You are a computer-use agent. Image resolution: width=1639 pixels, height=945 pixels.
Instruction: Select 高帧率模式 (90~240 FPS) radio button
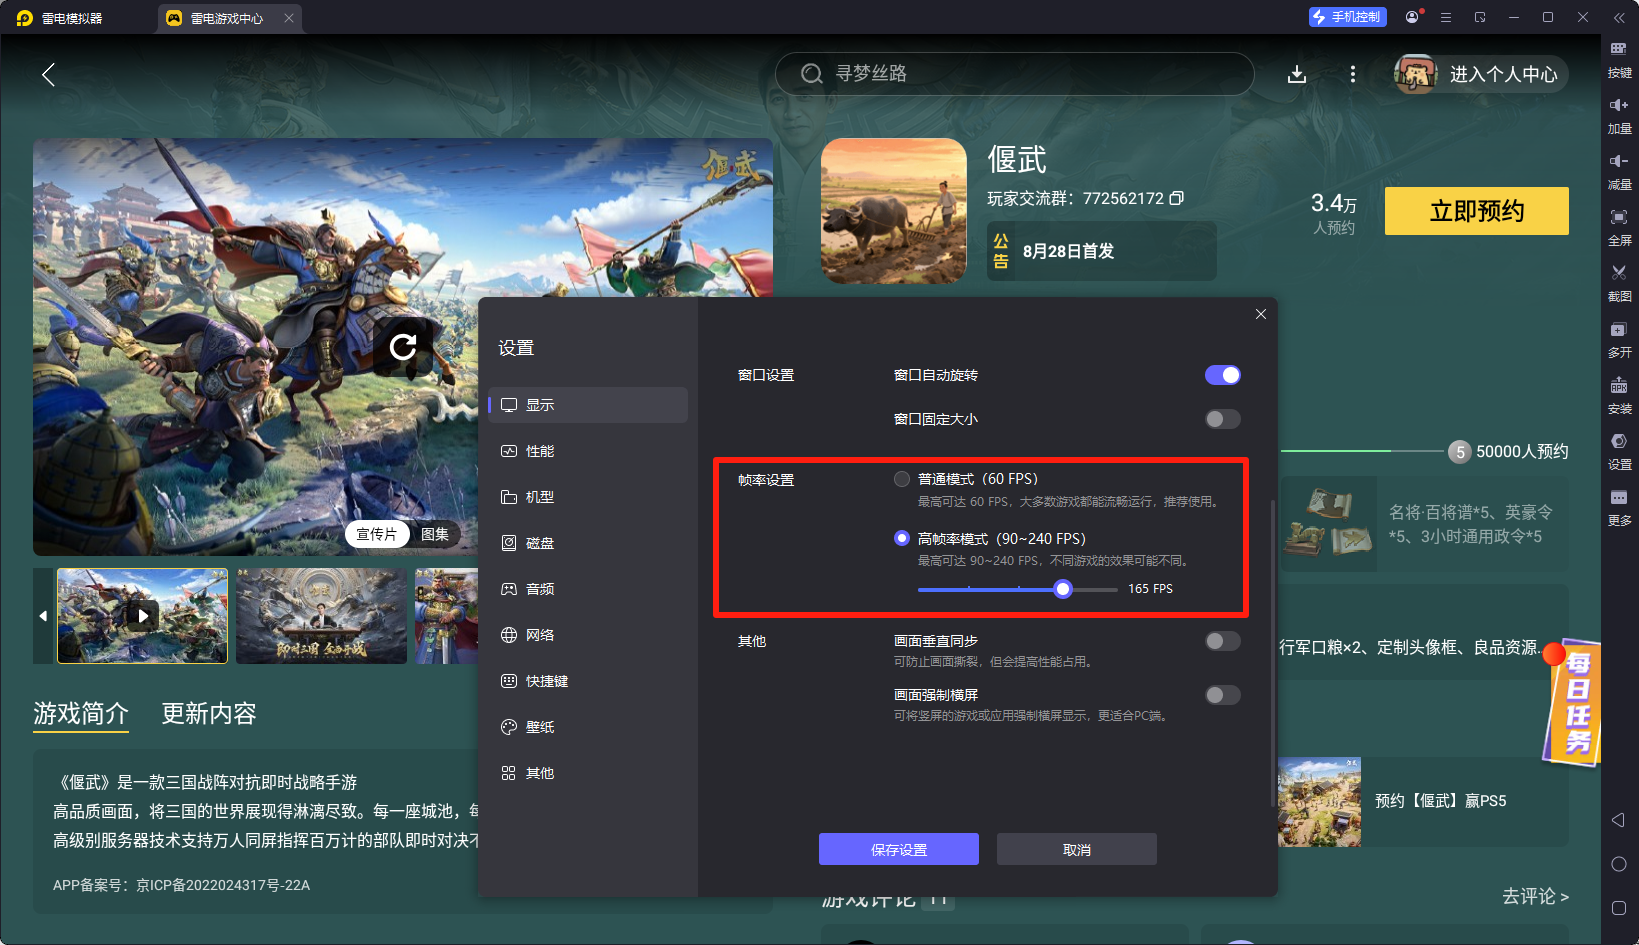902,538
